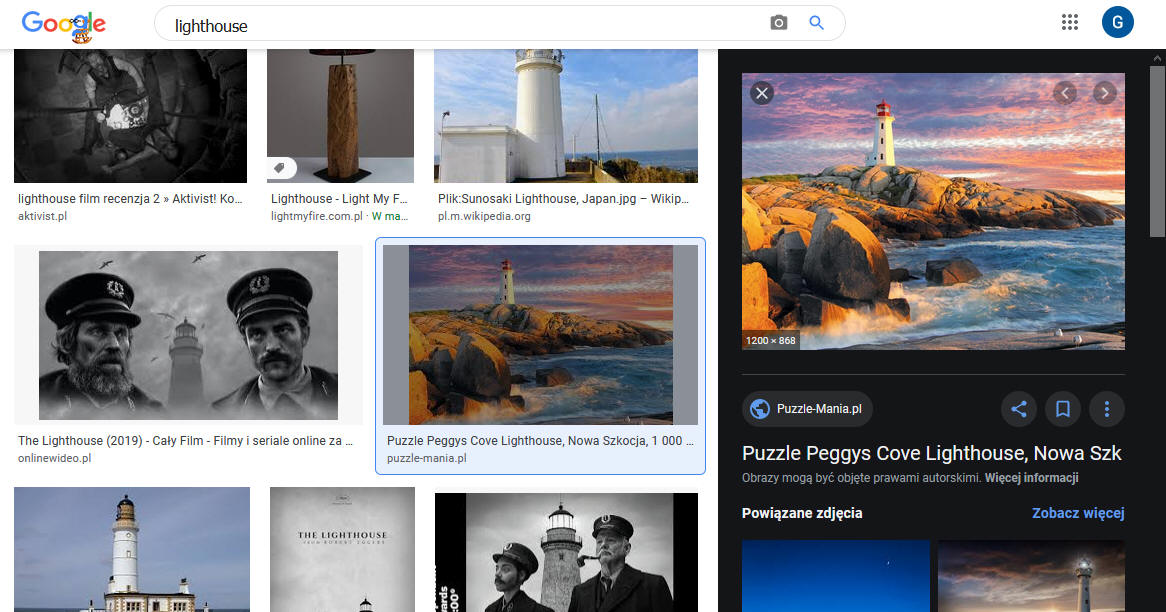This screenshot has height=612, width=1166.
Task: Visit the Puzzle-Mania.pl source chip
Action: tap(807, 409)
